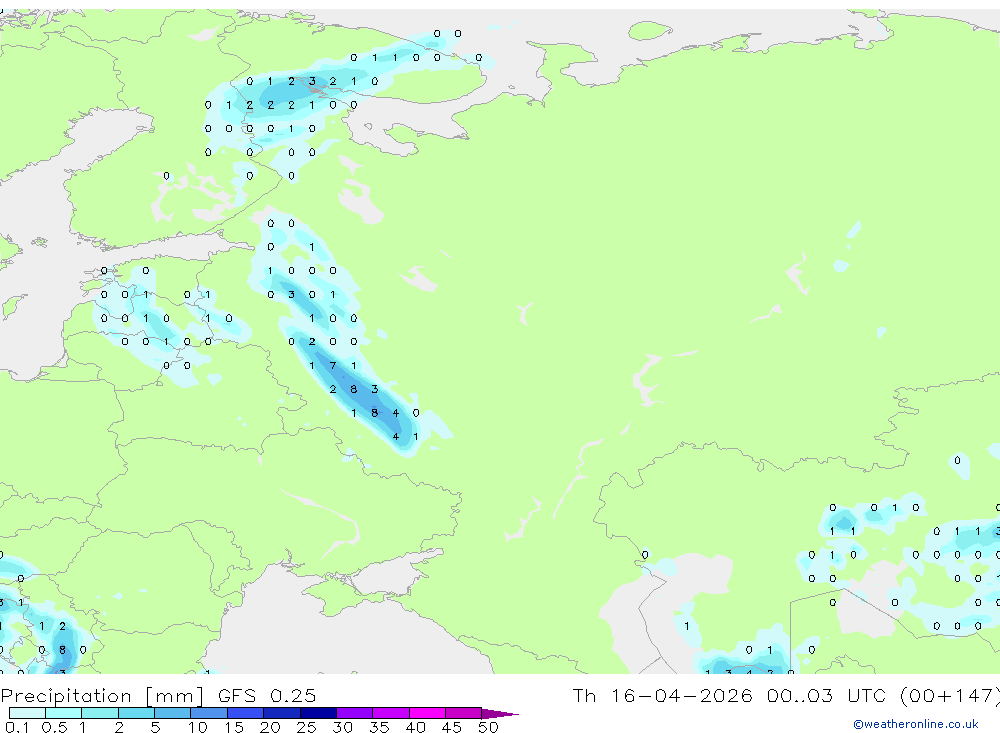
Task: Select the 30–35 mm purple legend swatch
Action: click(355, 713)
